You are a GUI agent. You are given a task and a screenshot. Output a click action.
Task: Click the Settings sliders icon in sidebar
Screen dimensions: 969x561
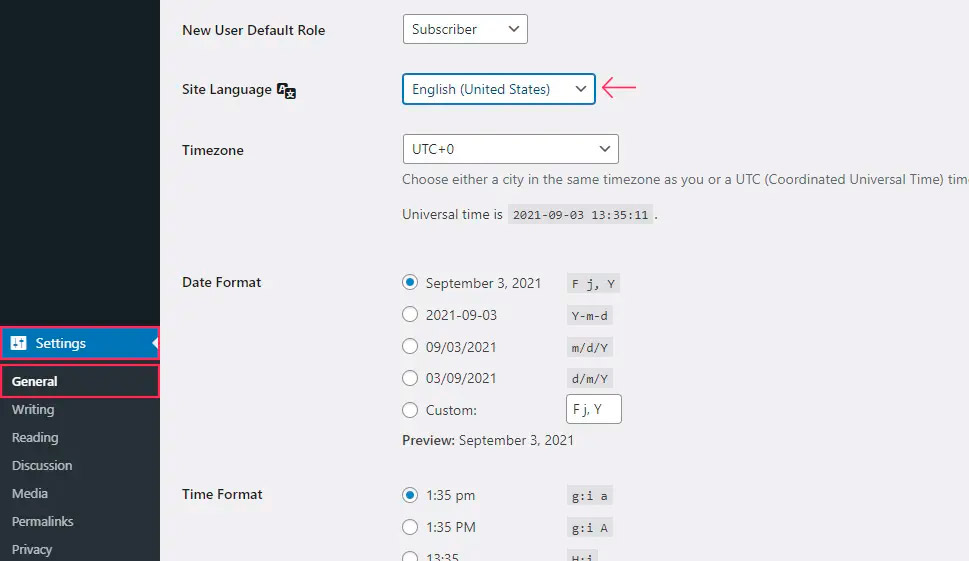(18, 343)
